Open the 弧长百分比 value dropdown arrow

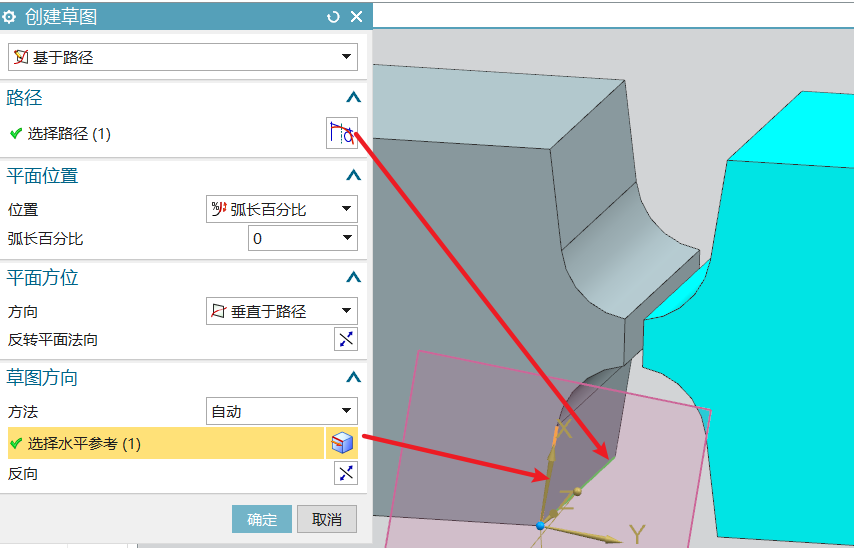(346, 238)
